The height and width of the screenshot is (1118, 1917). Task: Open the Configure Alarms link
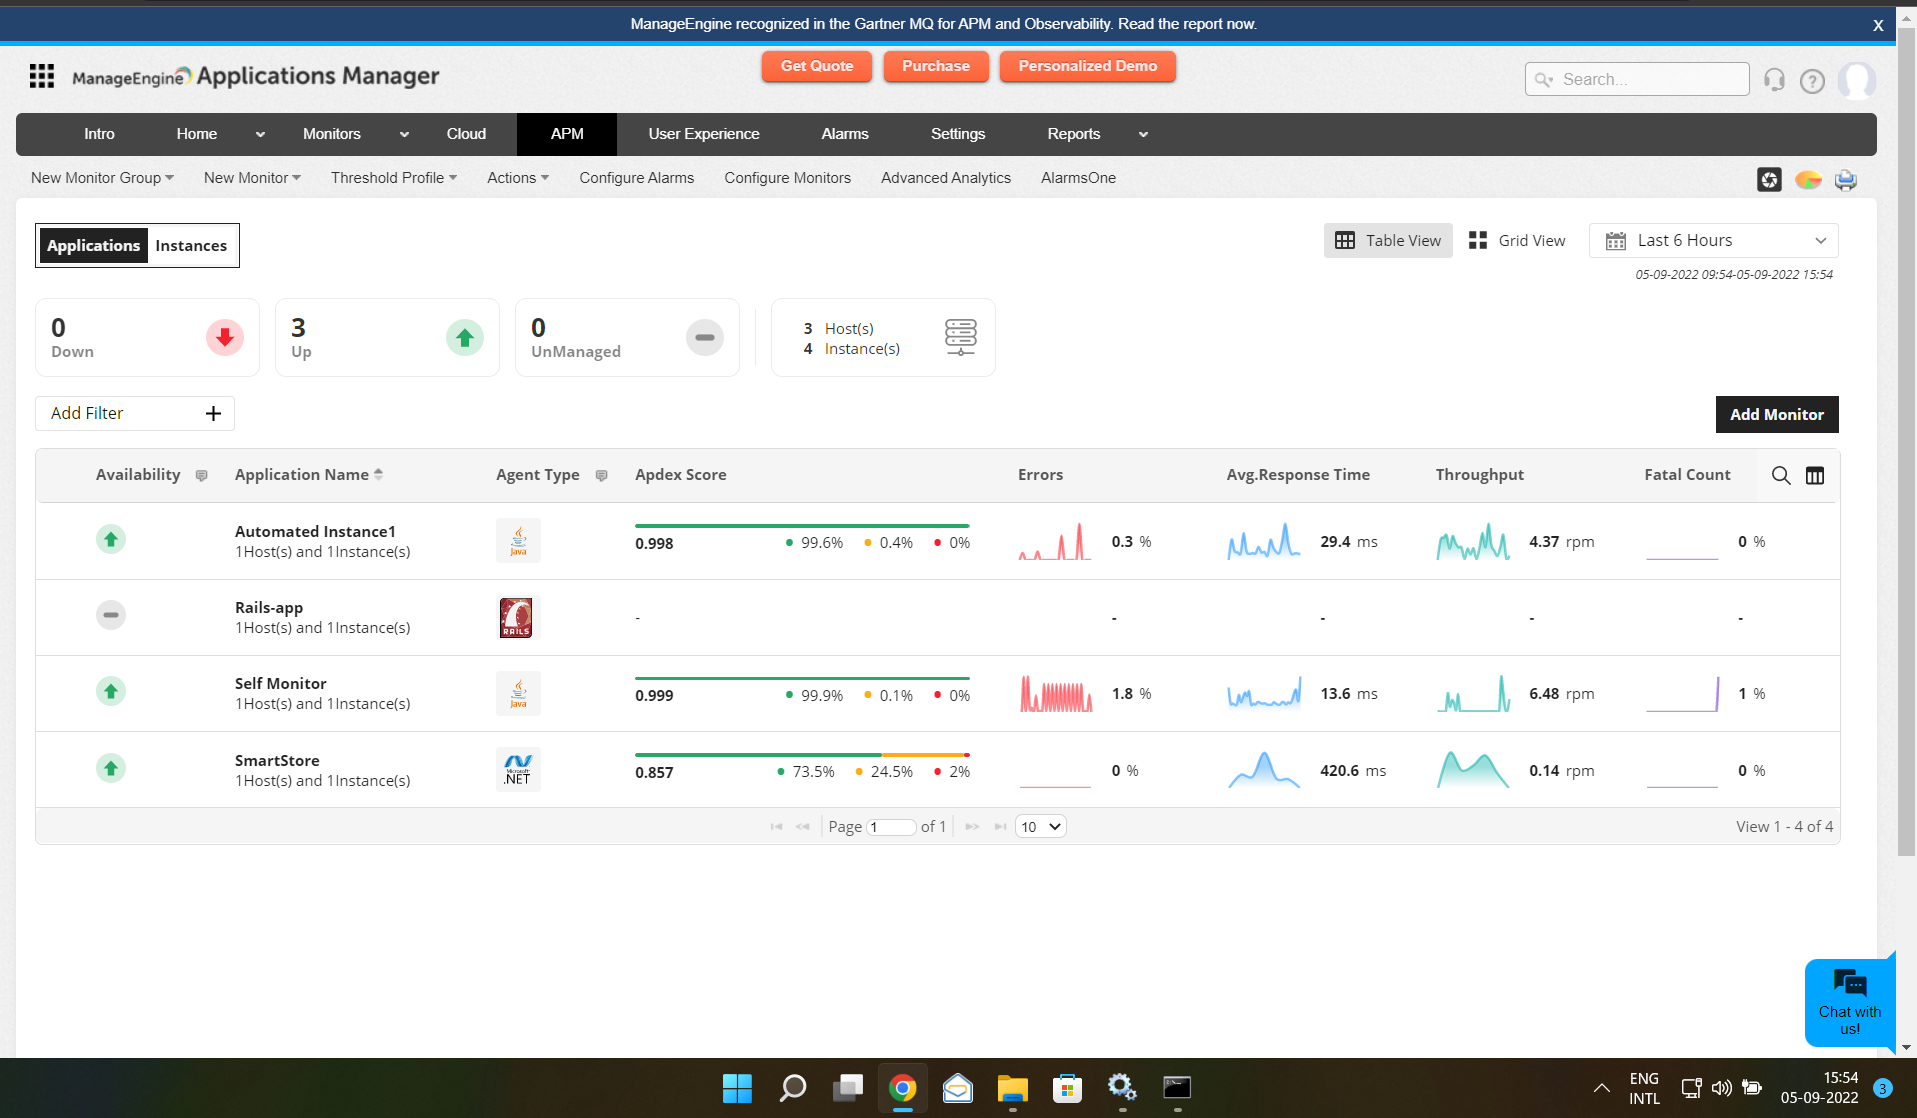click(x=637, y=178)
